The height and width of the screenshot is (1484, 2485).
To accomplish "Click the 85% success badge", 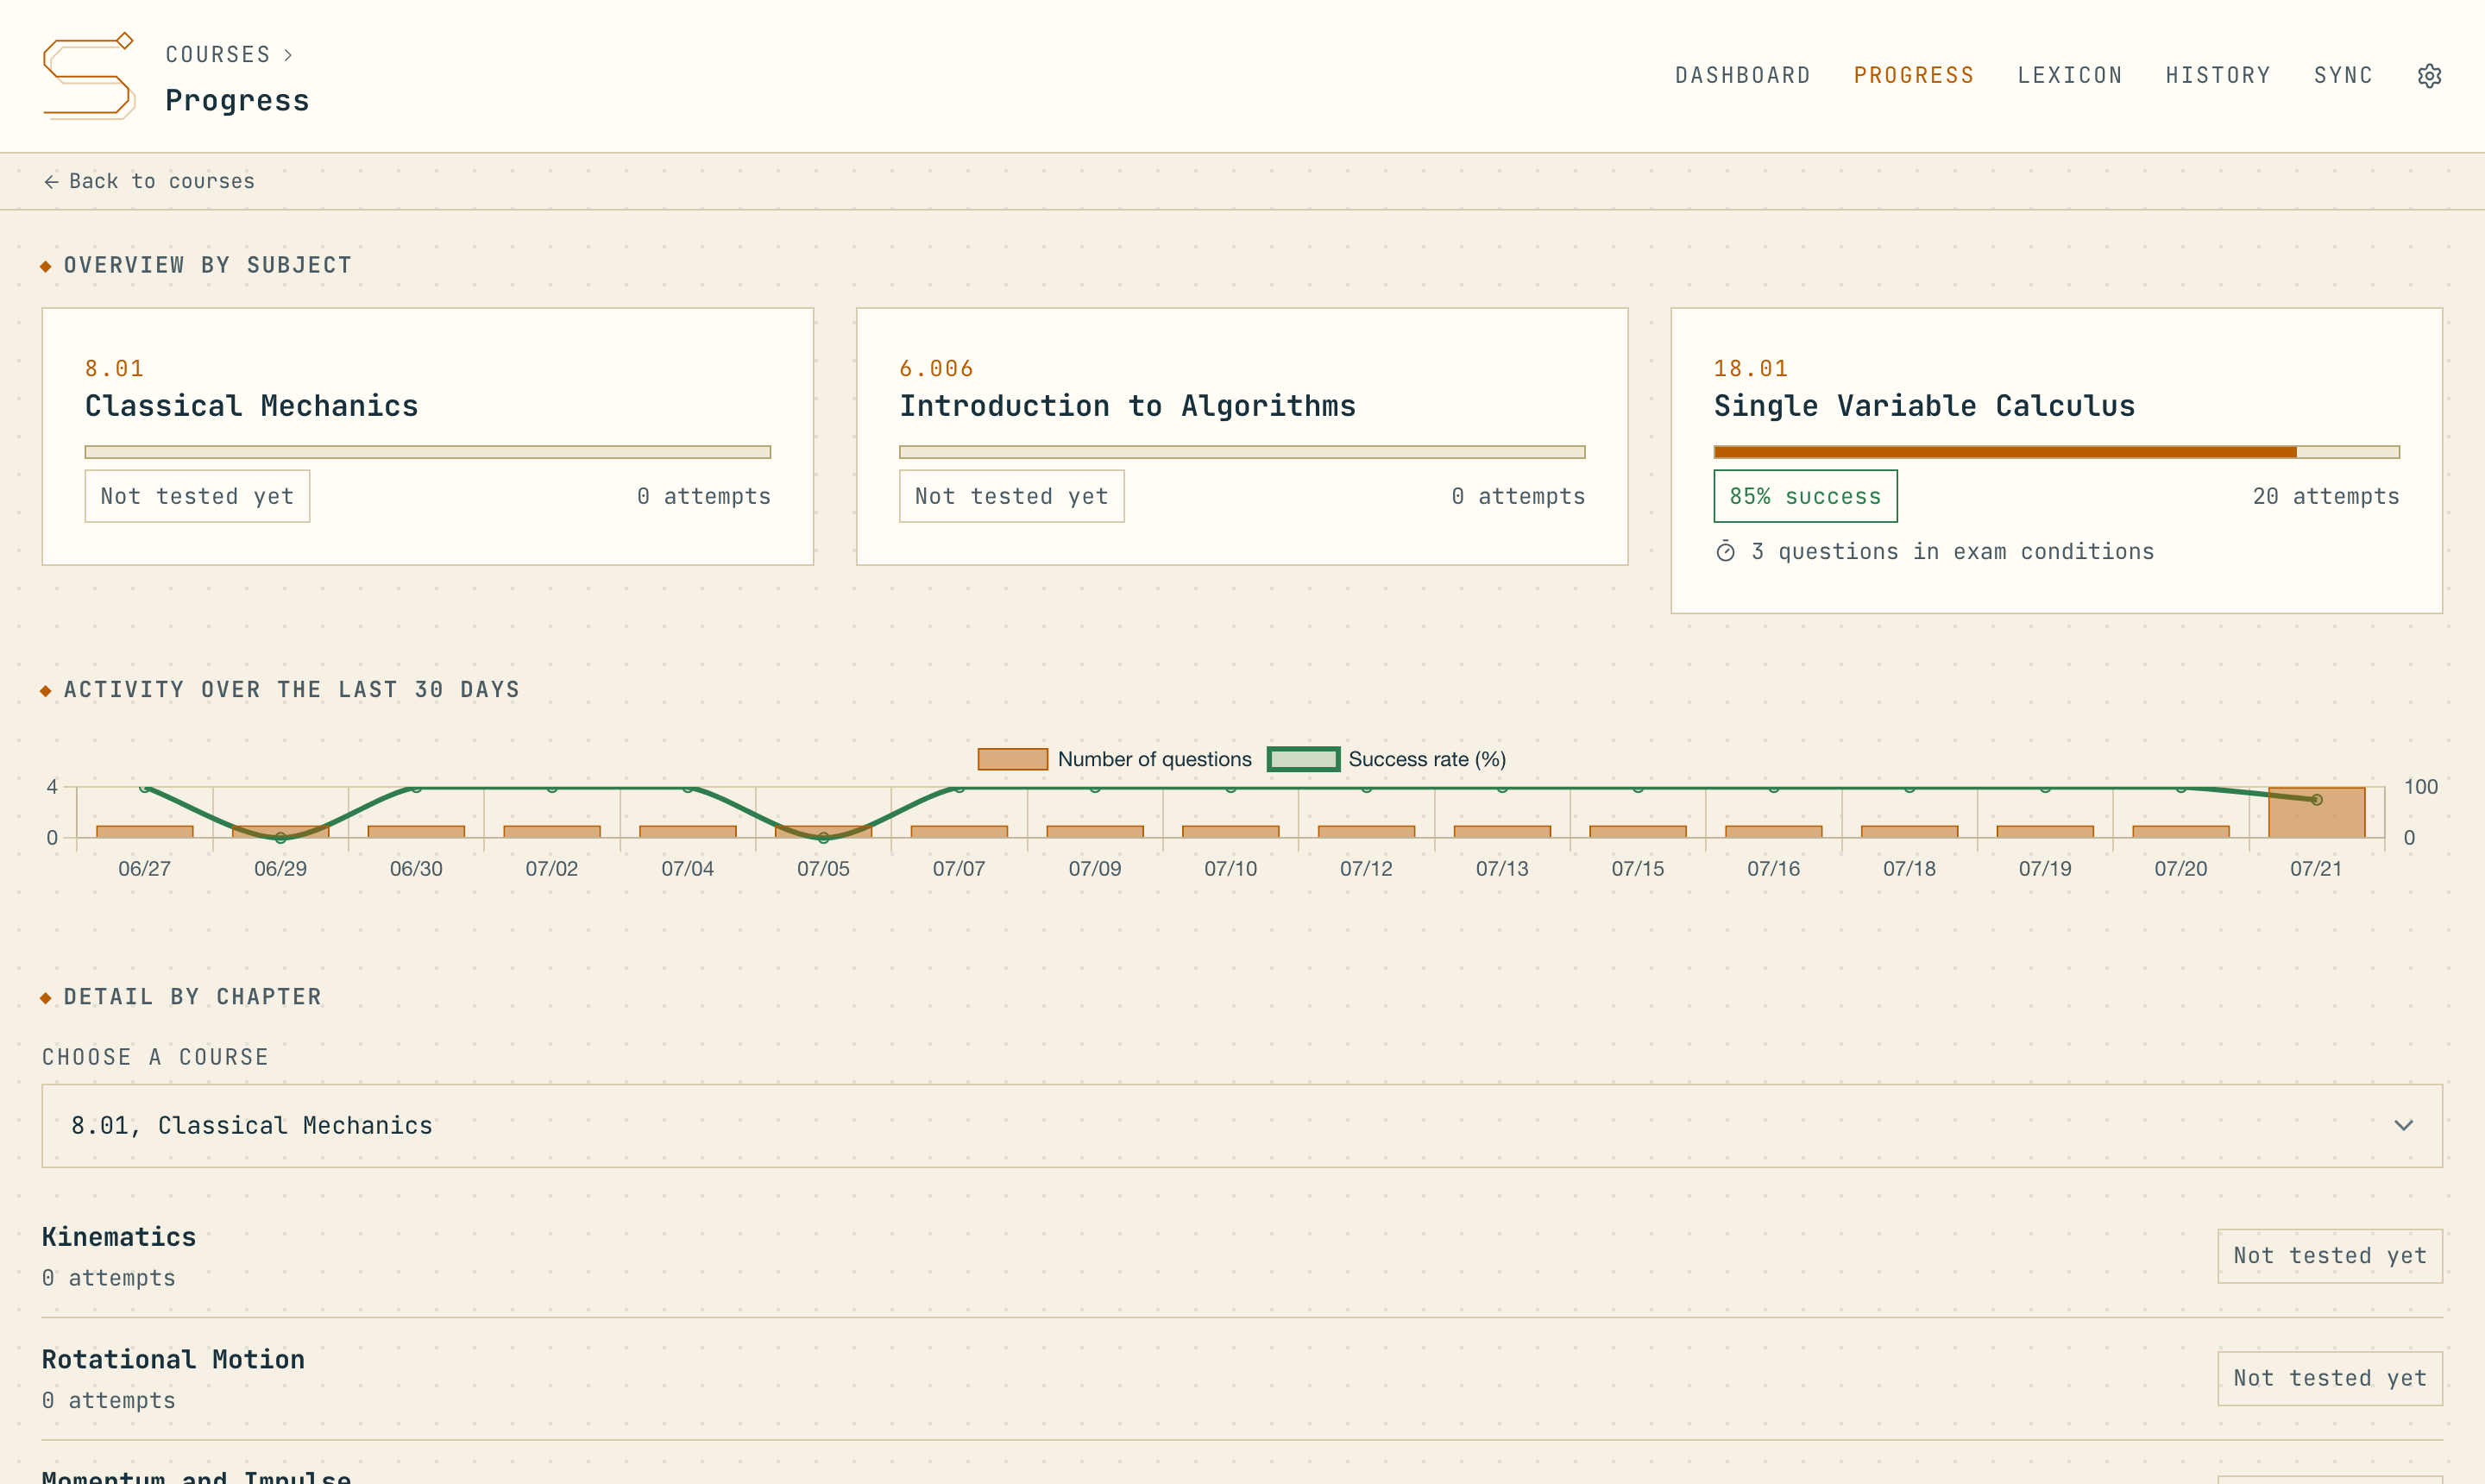I will (x=1805, y=496).
